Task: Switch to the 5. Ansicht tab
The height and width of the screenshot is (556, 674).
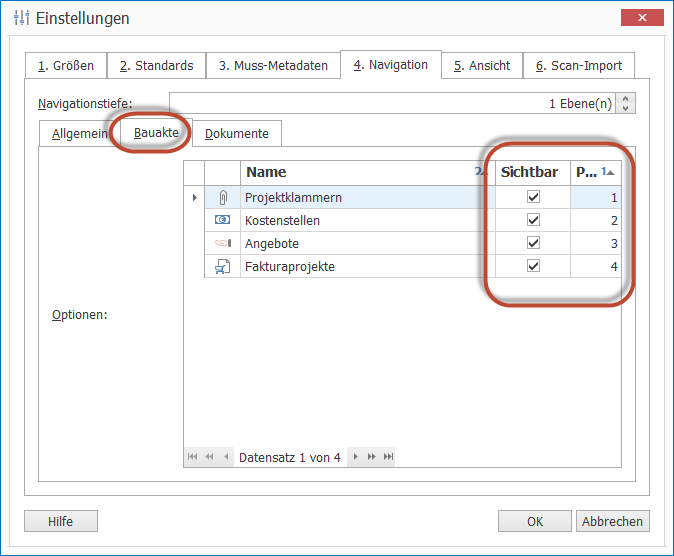Action: pyautogui.click(x=481, y=66)
